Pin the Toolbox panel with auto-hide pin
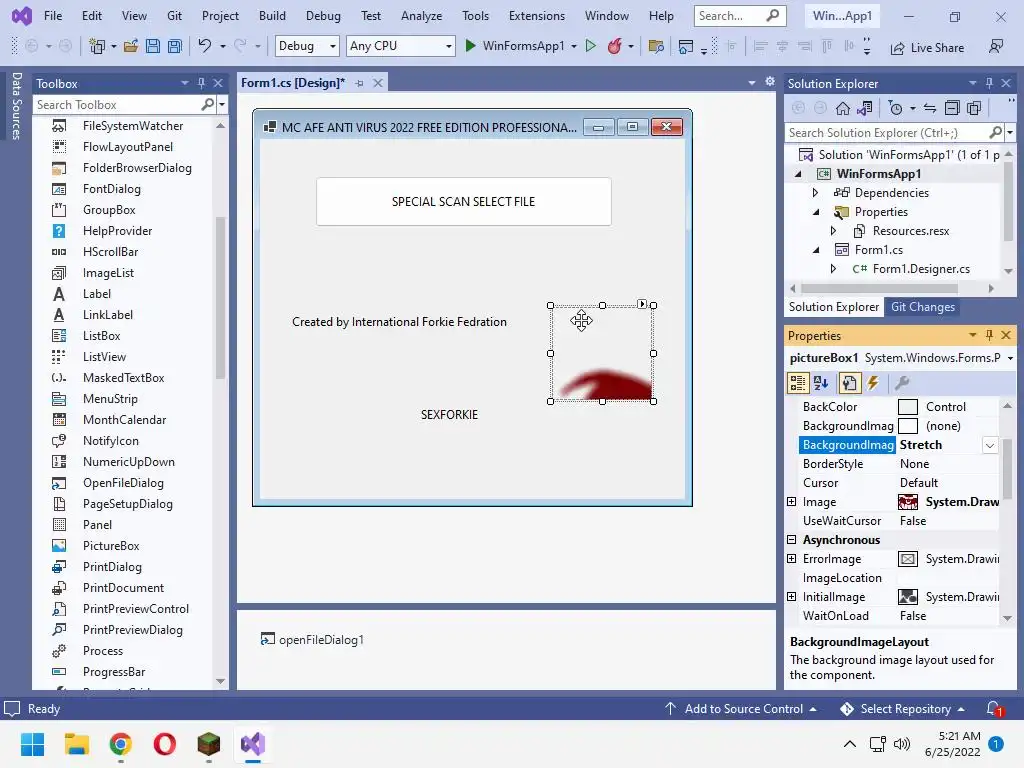 point(201,83)
